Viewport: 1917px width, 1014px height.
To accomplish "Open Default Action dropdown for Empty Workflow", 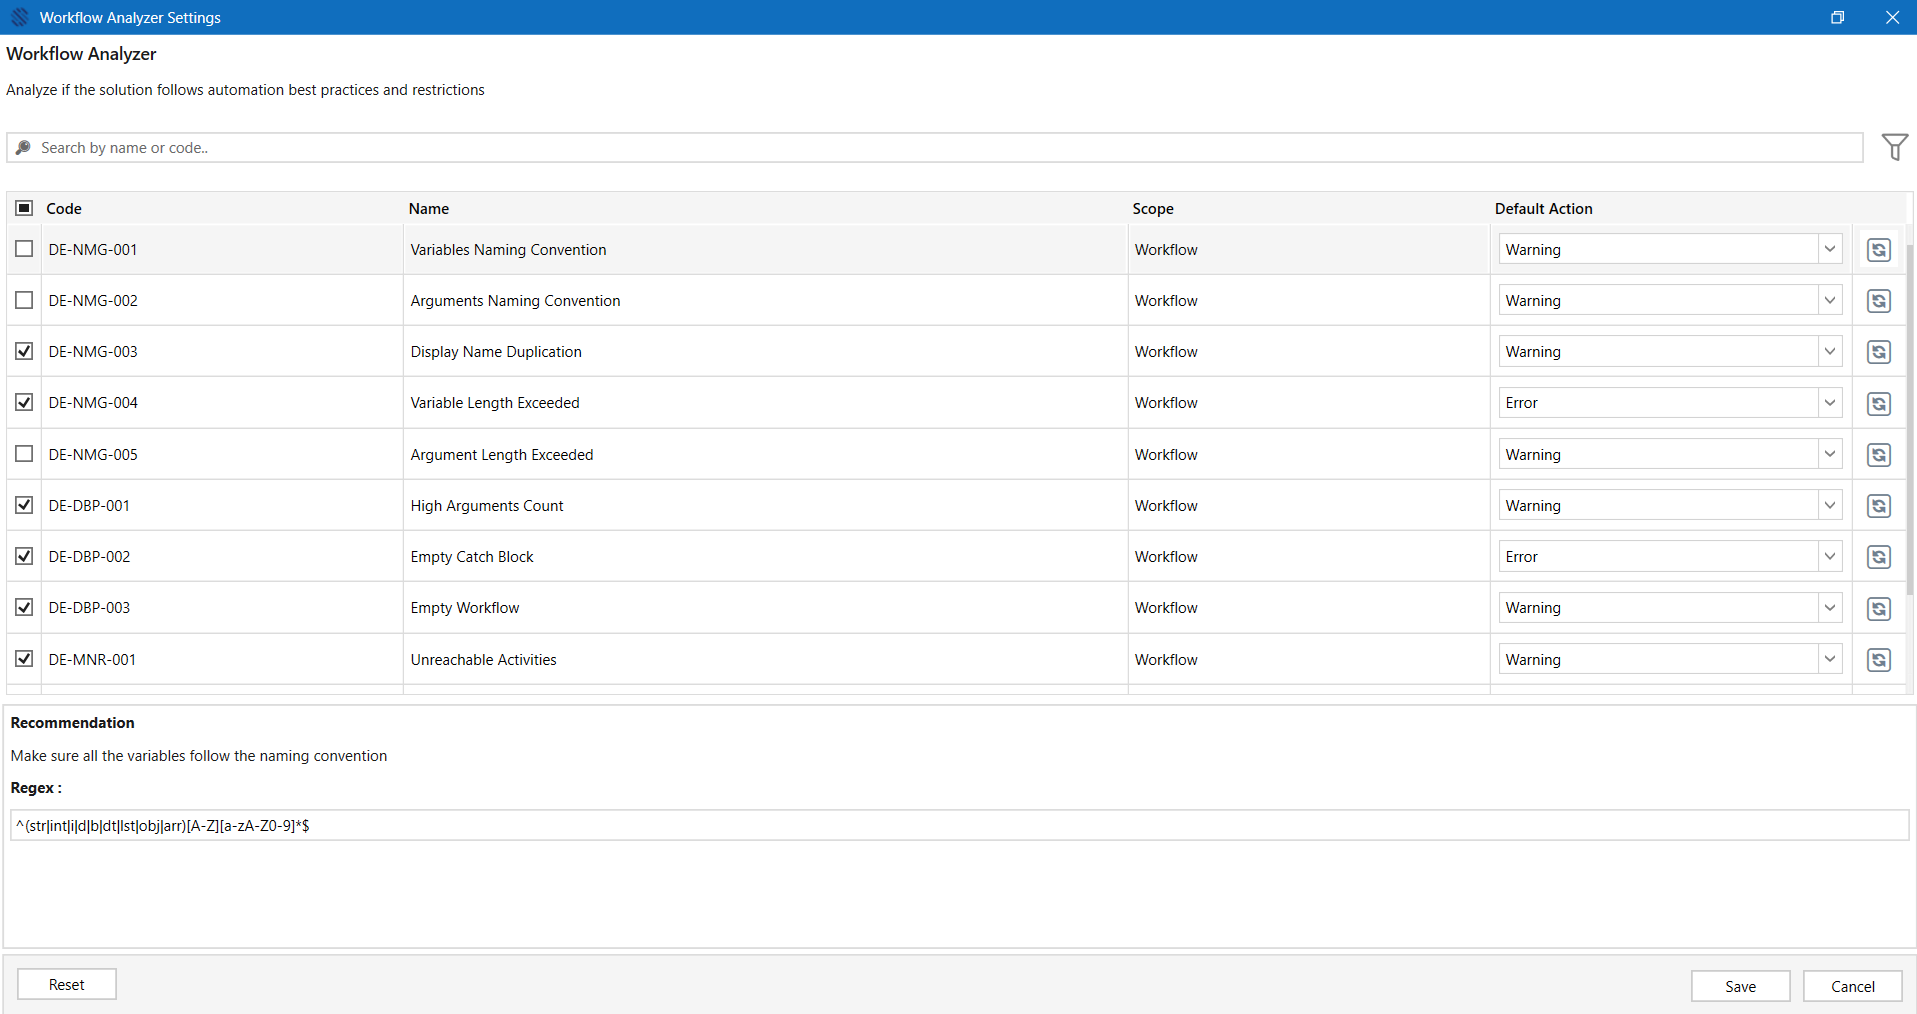I will tap(1670, 607).
